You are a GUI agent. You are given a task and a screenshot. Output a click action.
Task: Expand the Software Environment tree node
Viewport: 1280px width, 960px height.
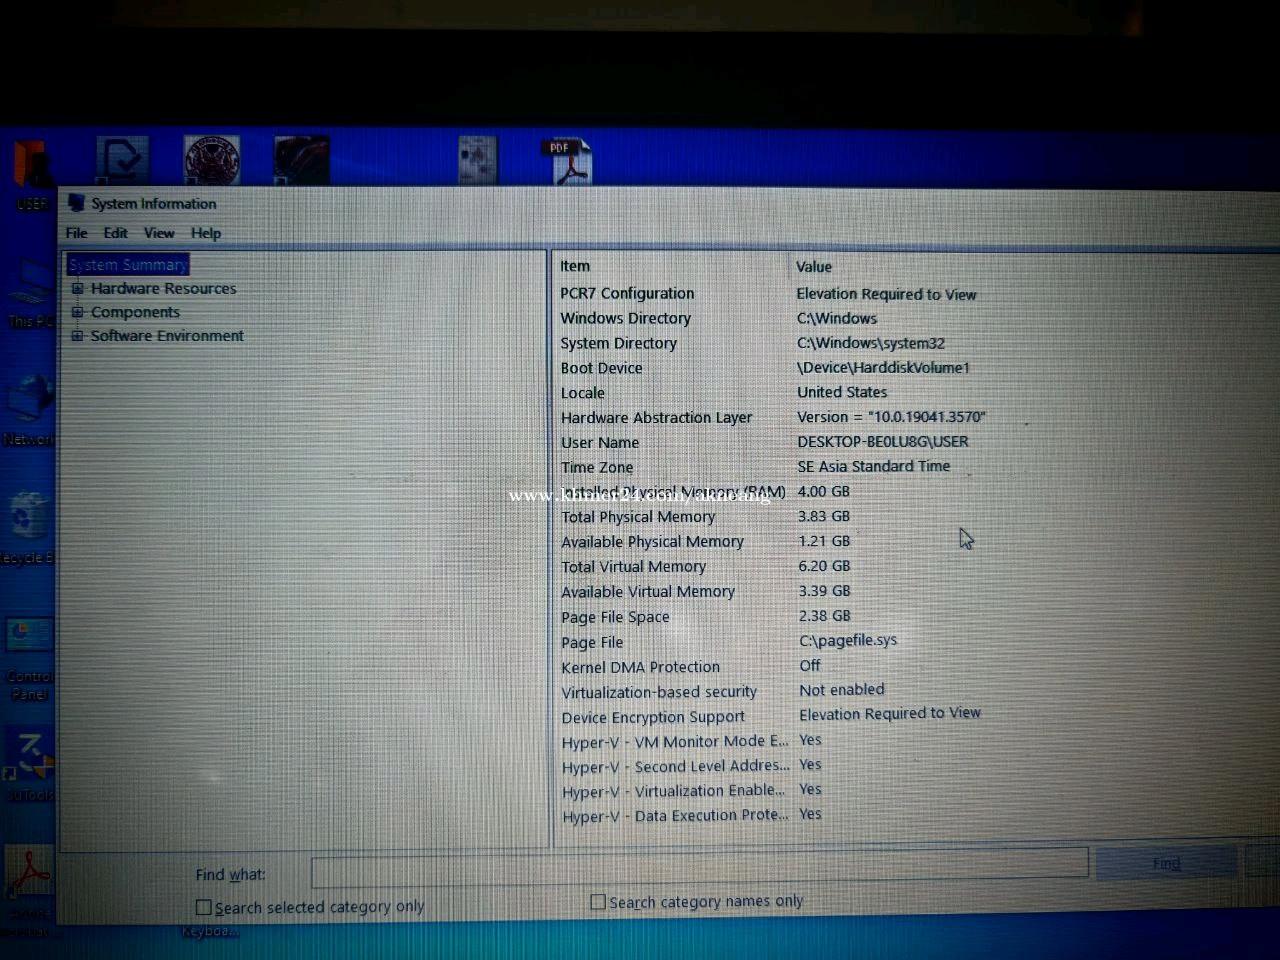click(x=77, y=336)
